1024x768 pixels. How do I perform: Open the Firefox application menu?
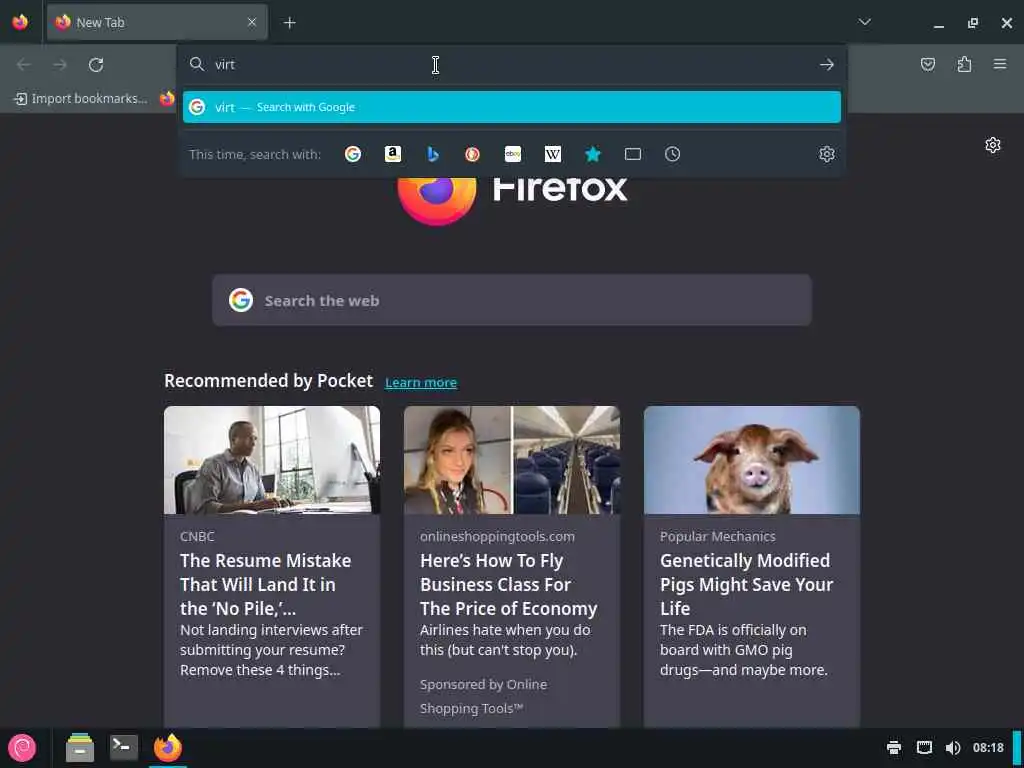(1000, 64)
